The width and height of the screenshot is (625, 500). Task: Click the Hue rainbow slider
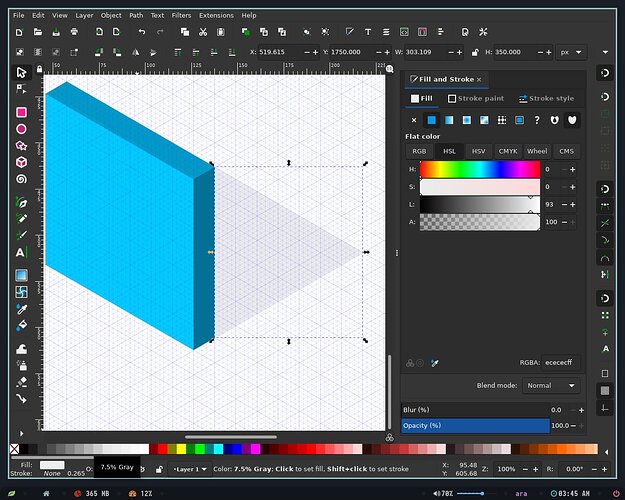point(480,169)
